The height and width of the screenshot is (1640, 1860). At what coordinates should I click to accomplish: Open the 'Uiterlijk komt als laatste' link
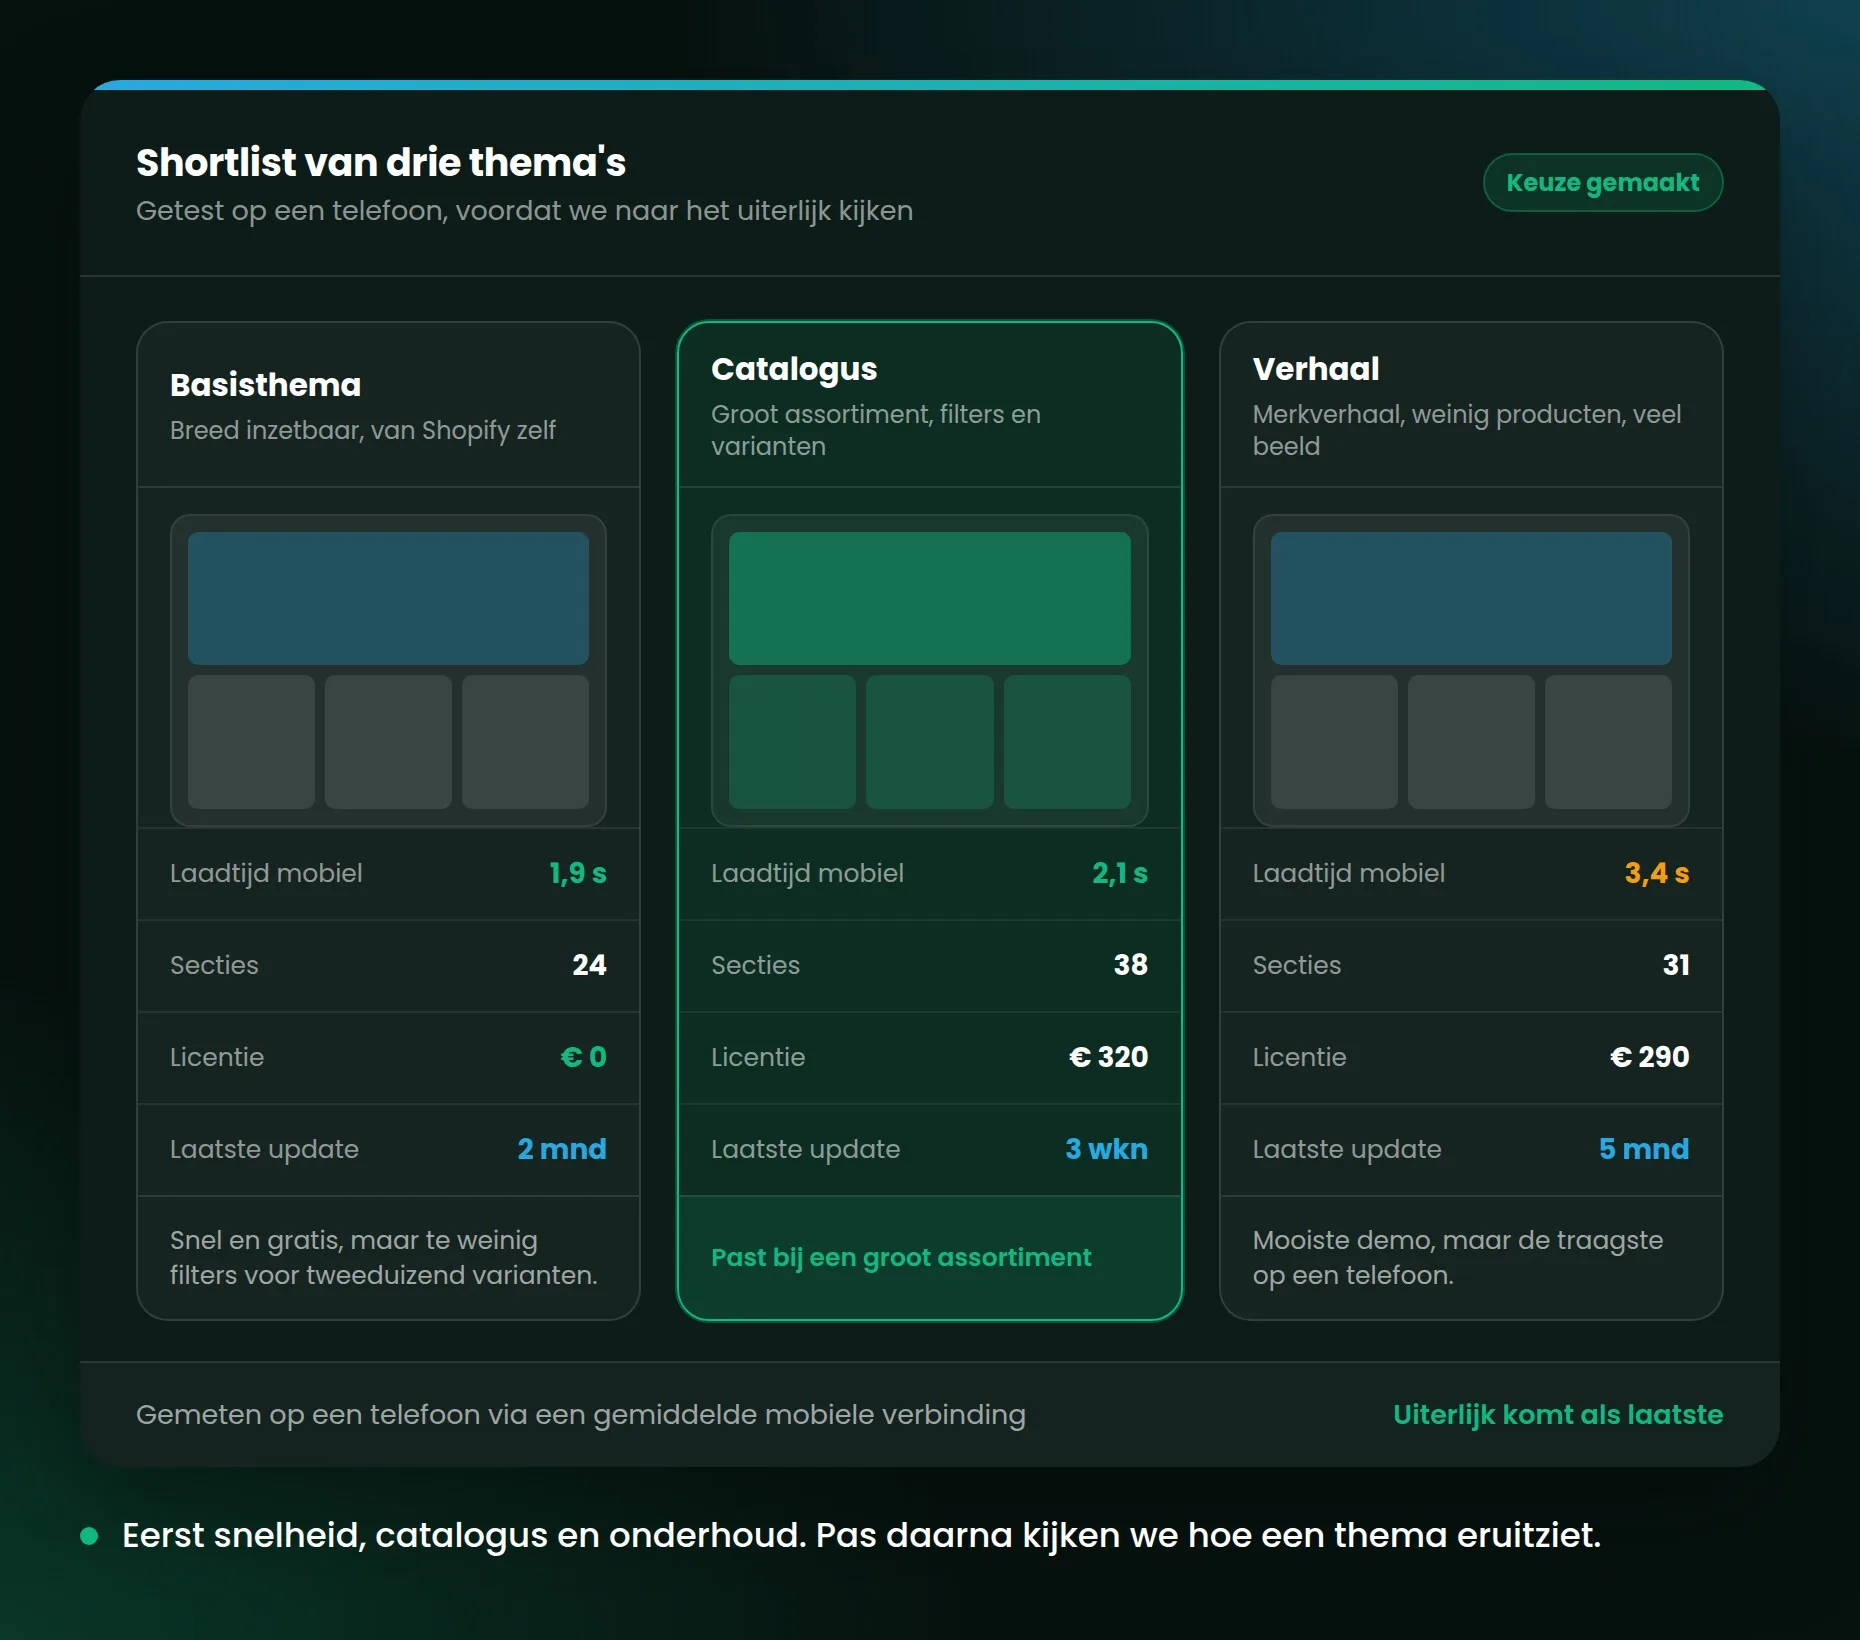click(x=1557, y=1414)
